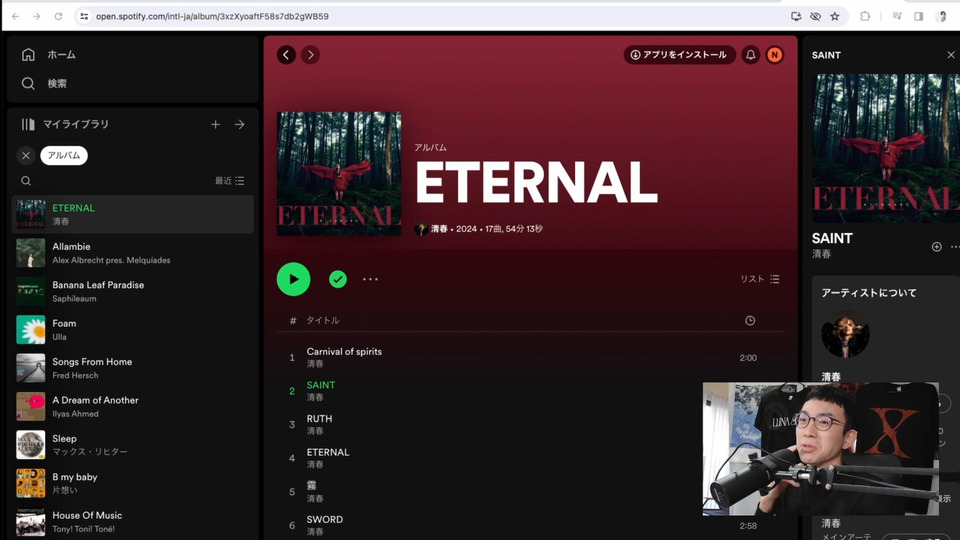This screenshot has width=960, height=540.
Task: Go to Spotify Home
Action: (x=48, y=54)
